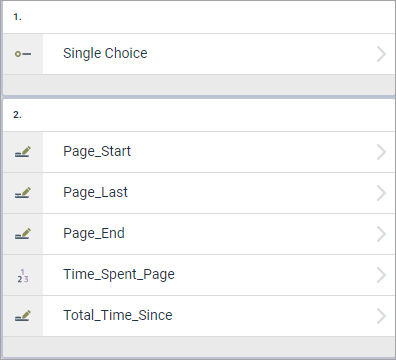
Task: Expand Page_Start using its right chevron
Action: [x=381, y=152]
